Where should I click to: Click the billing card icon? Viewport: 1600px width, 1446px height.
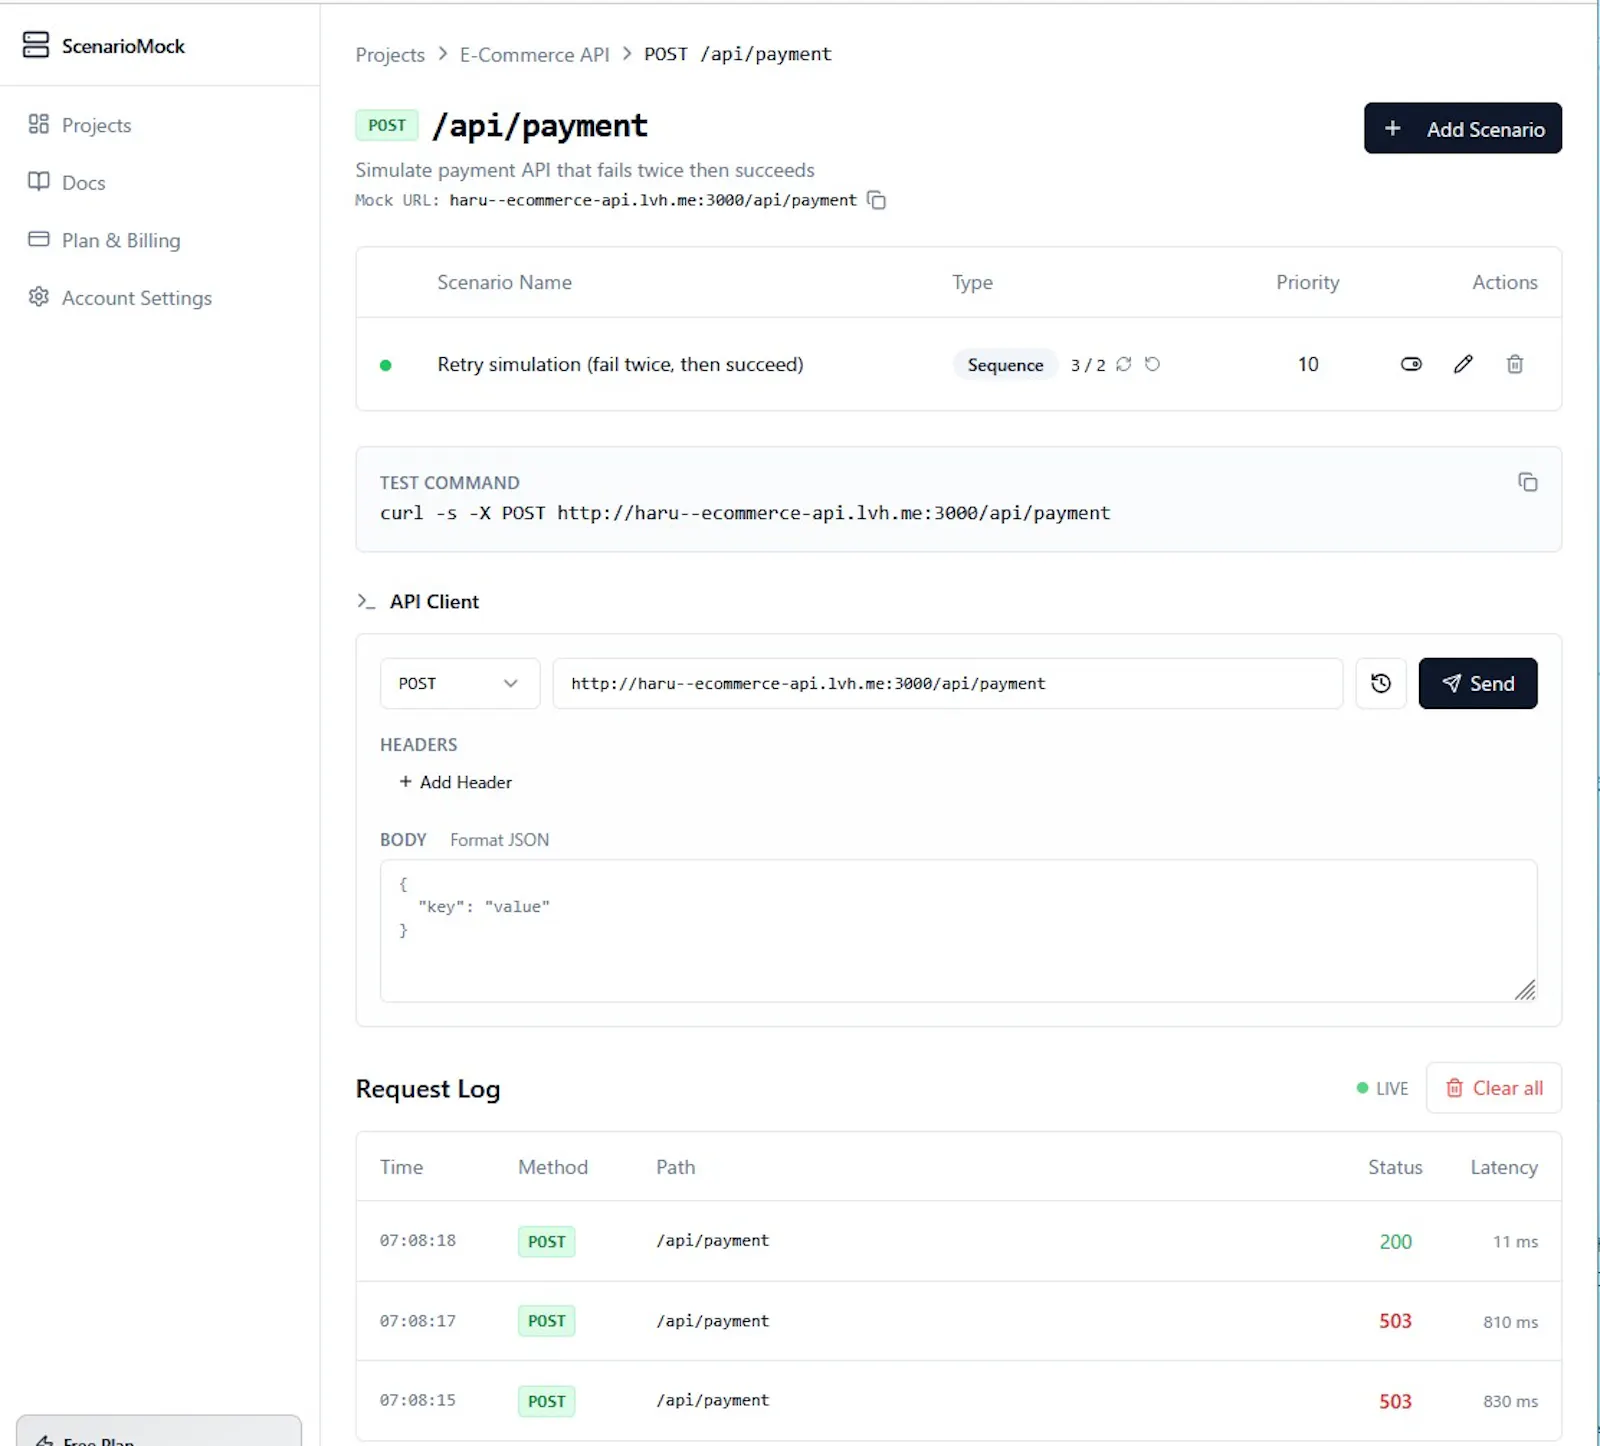tap(38, 239)
